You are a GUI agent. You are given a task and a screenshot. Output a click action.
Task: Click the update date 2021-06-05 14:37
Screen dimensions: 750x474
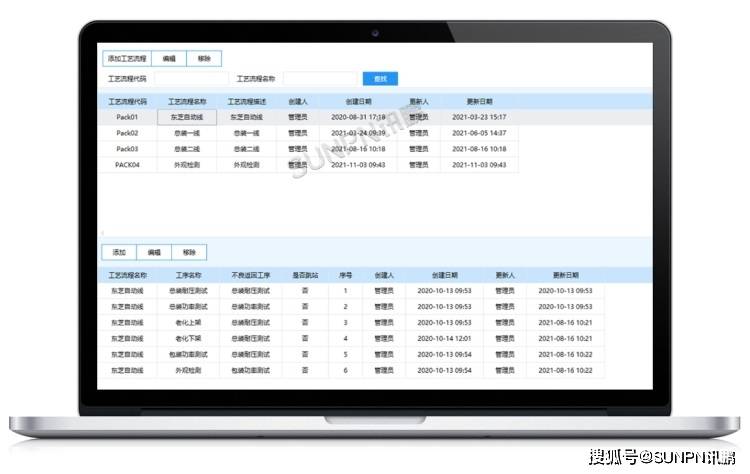click(479, 133)
